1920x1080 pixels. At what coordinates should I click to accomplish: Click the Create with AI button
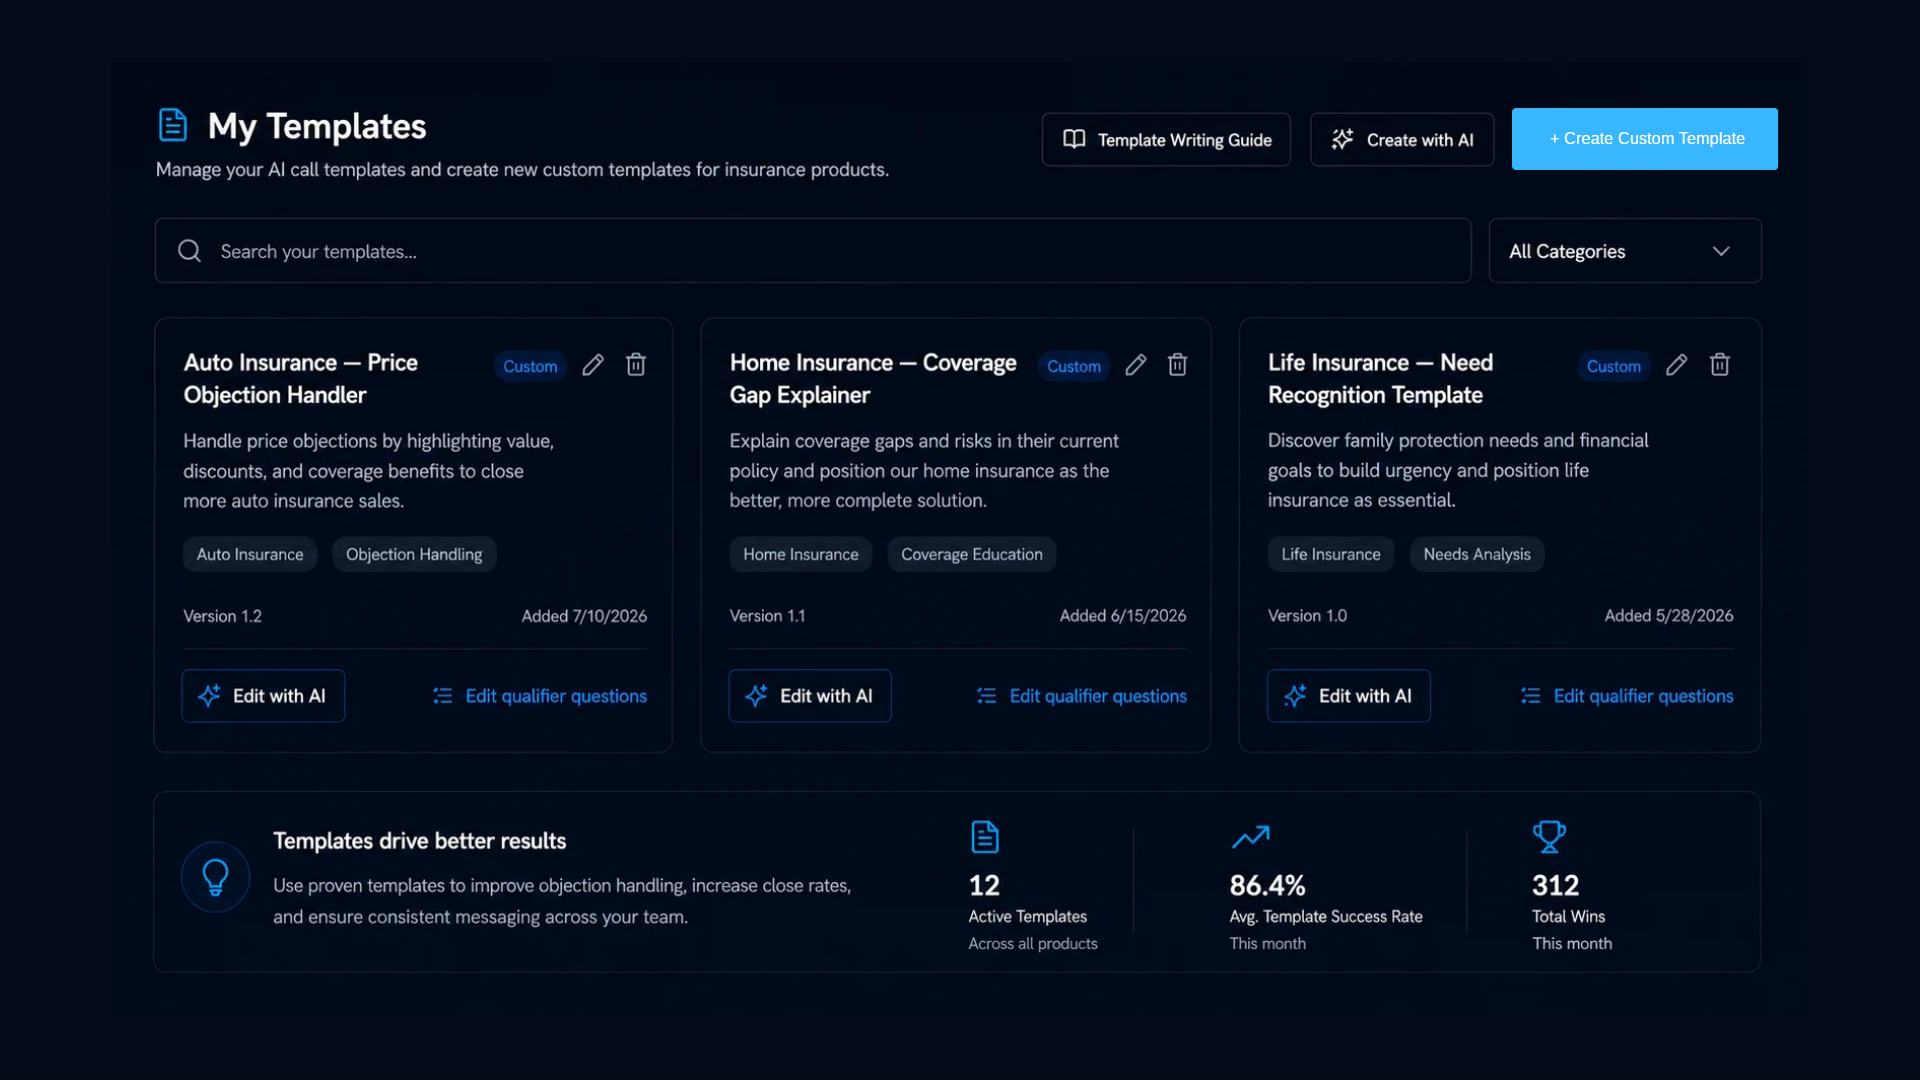tap(1402, 140)
